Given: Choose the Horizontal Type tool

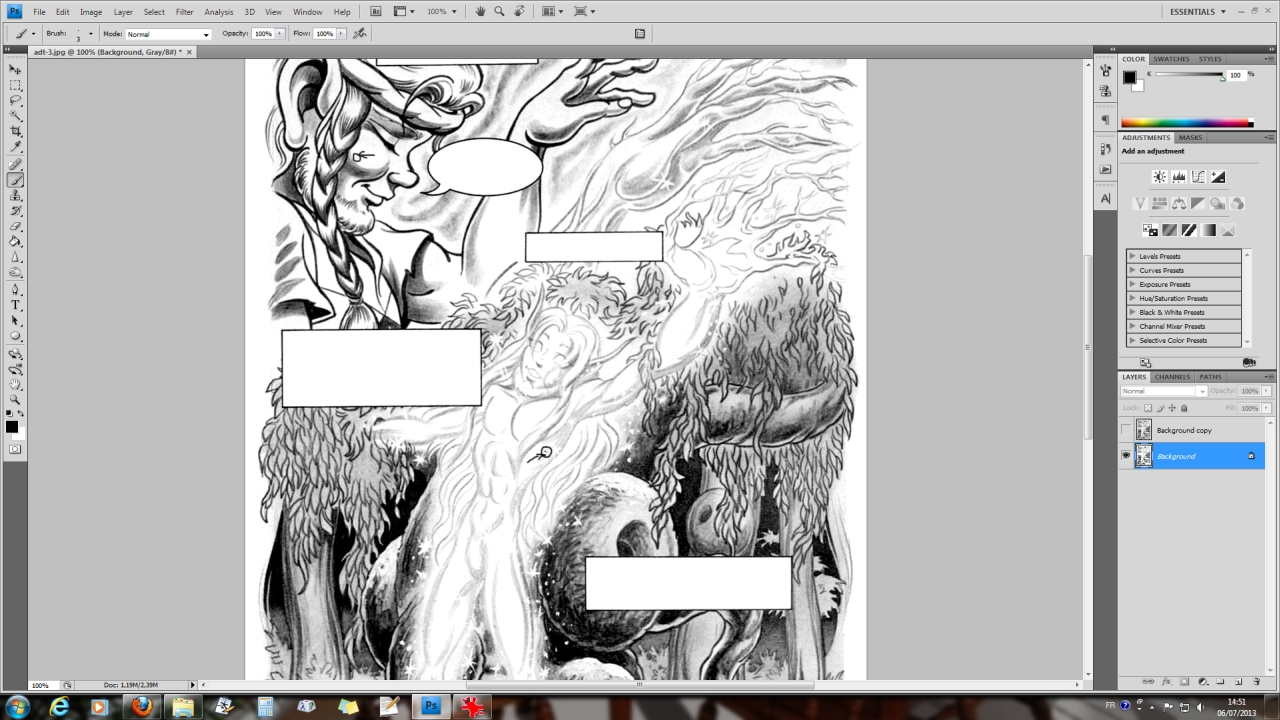Looking at the screenshot, I should point(15,305).
